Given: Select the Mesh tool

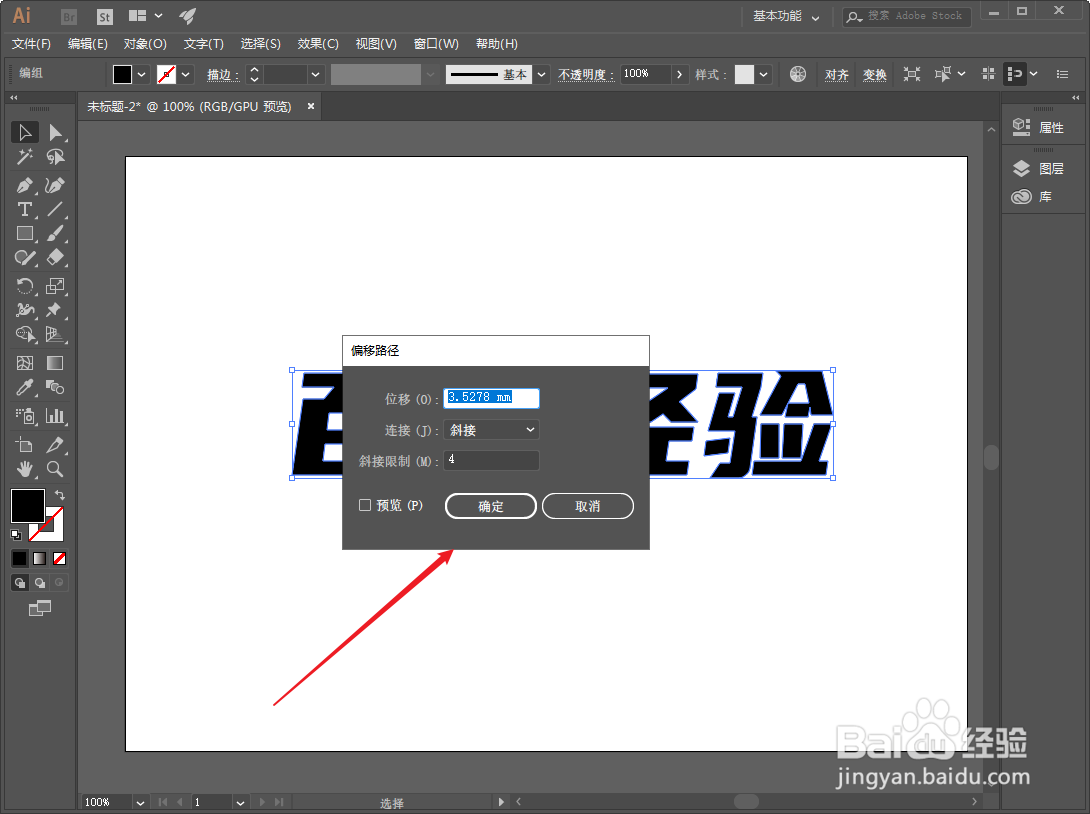Looking at the screenshot, I should (24, 363).
